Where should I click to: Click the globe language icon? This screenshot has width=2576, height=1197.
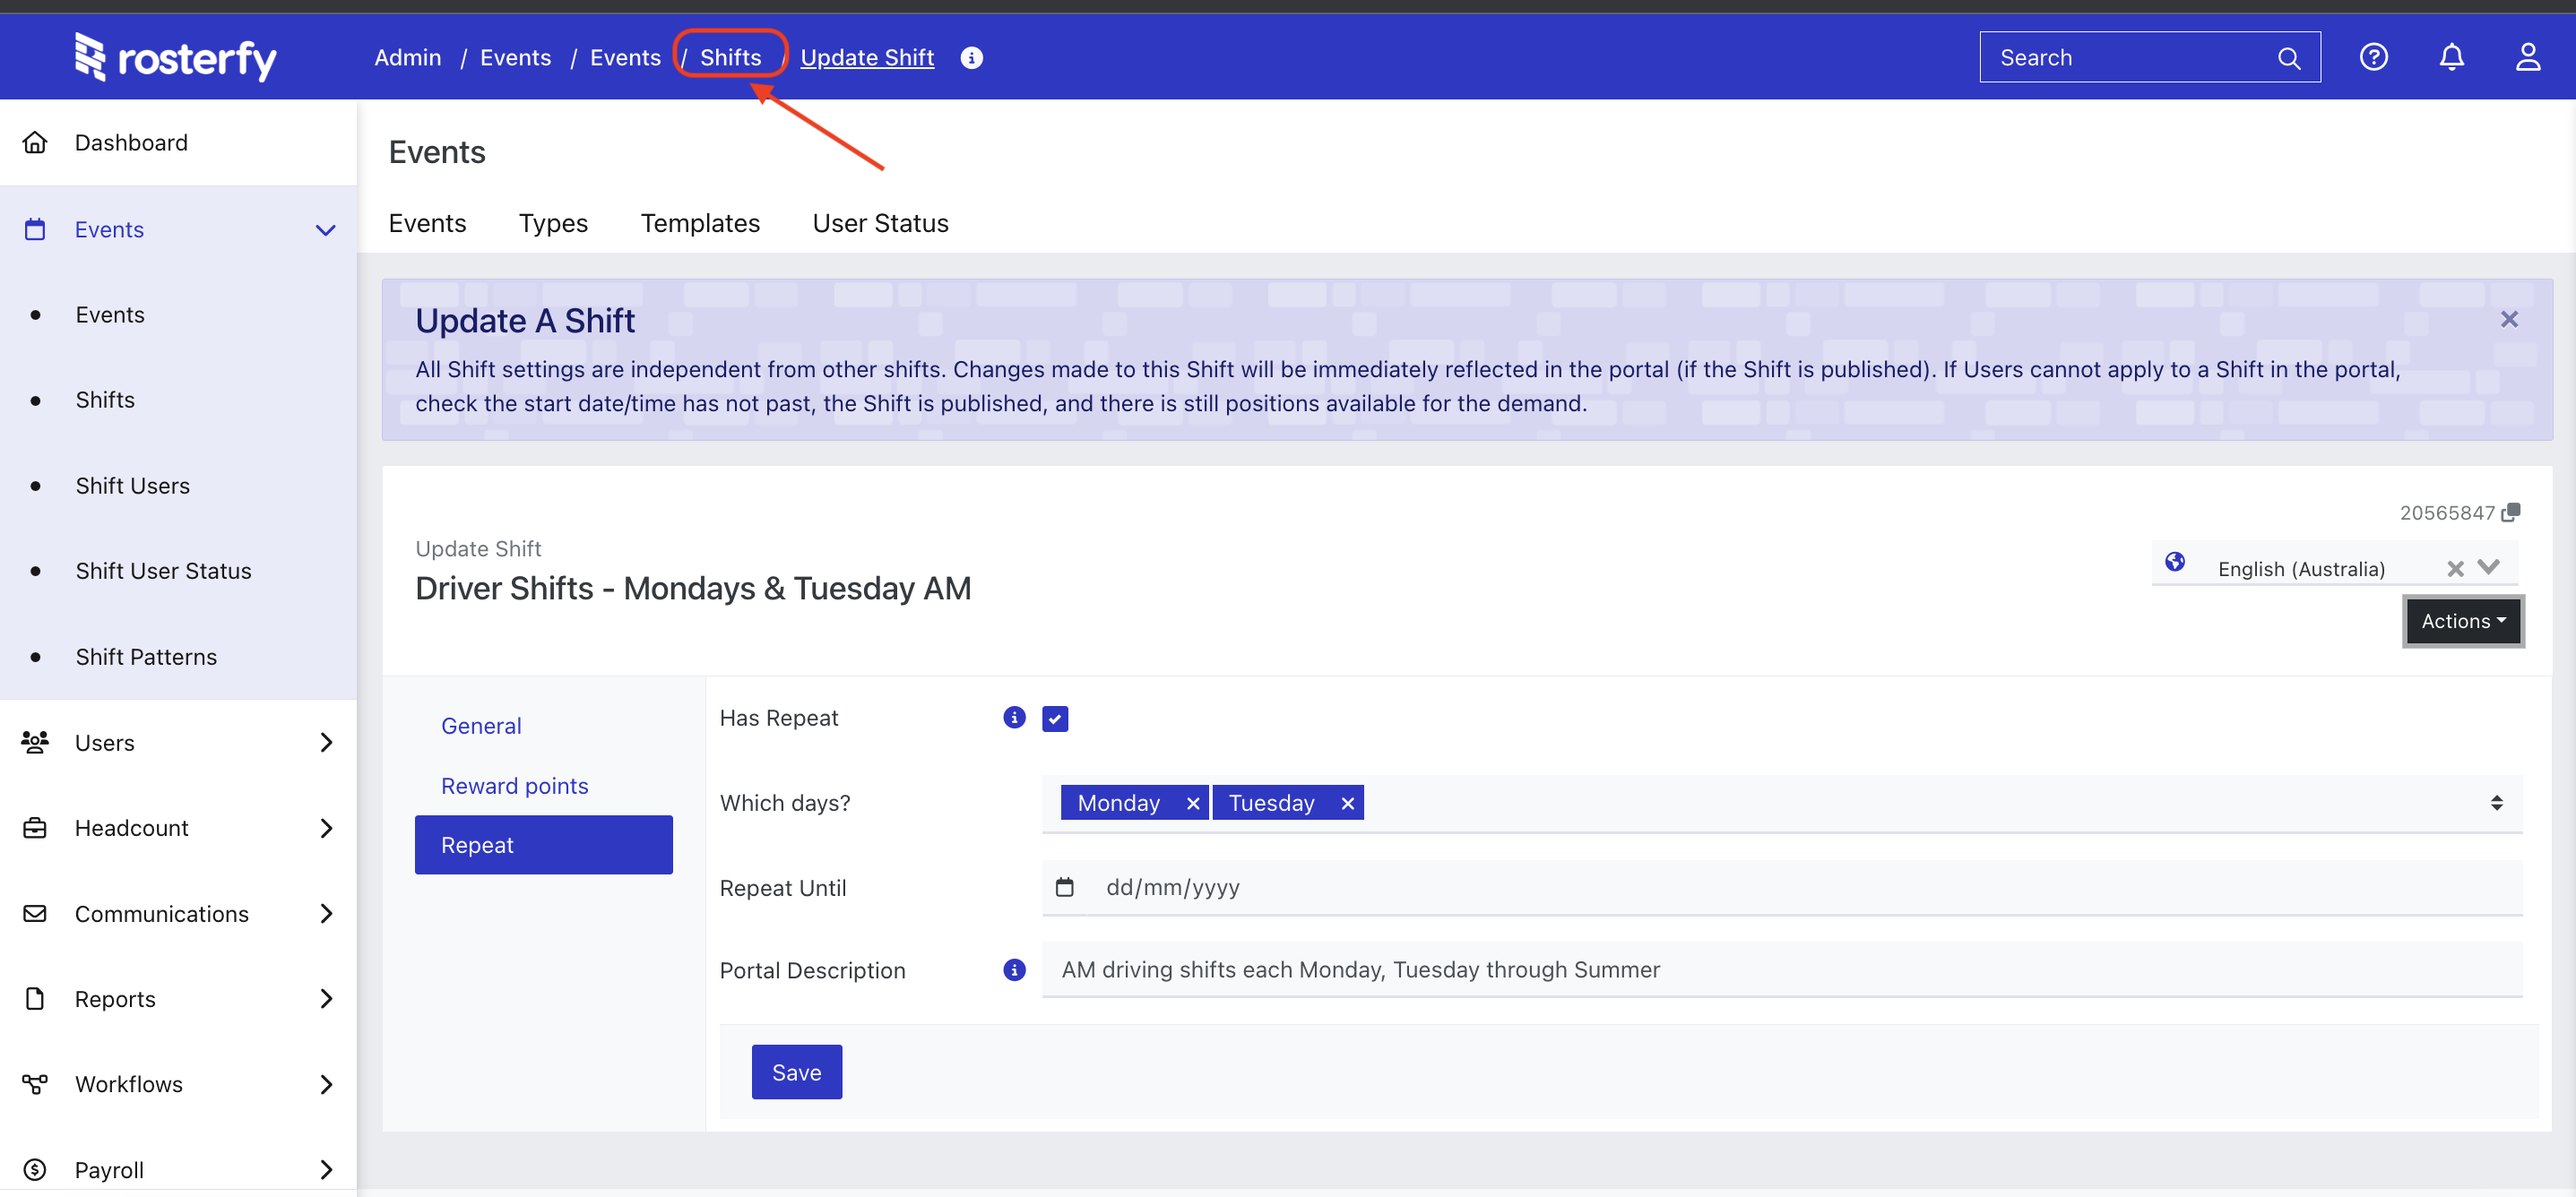click(2175, 562)
